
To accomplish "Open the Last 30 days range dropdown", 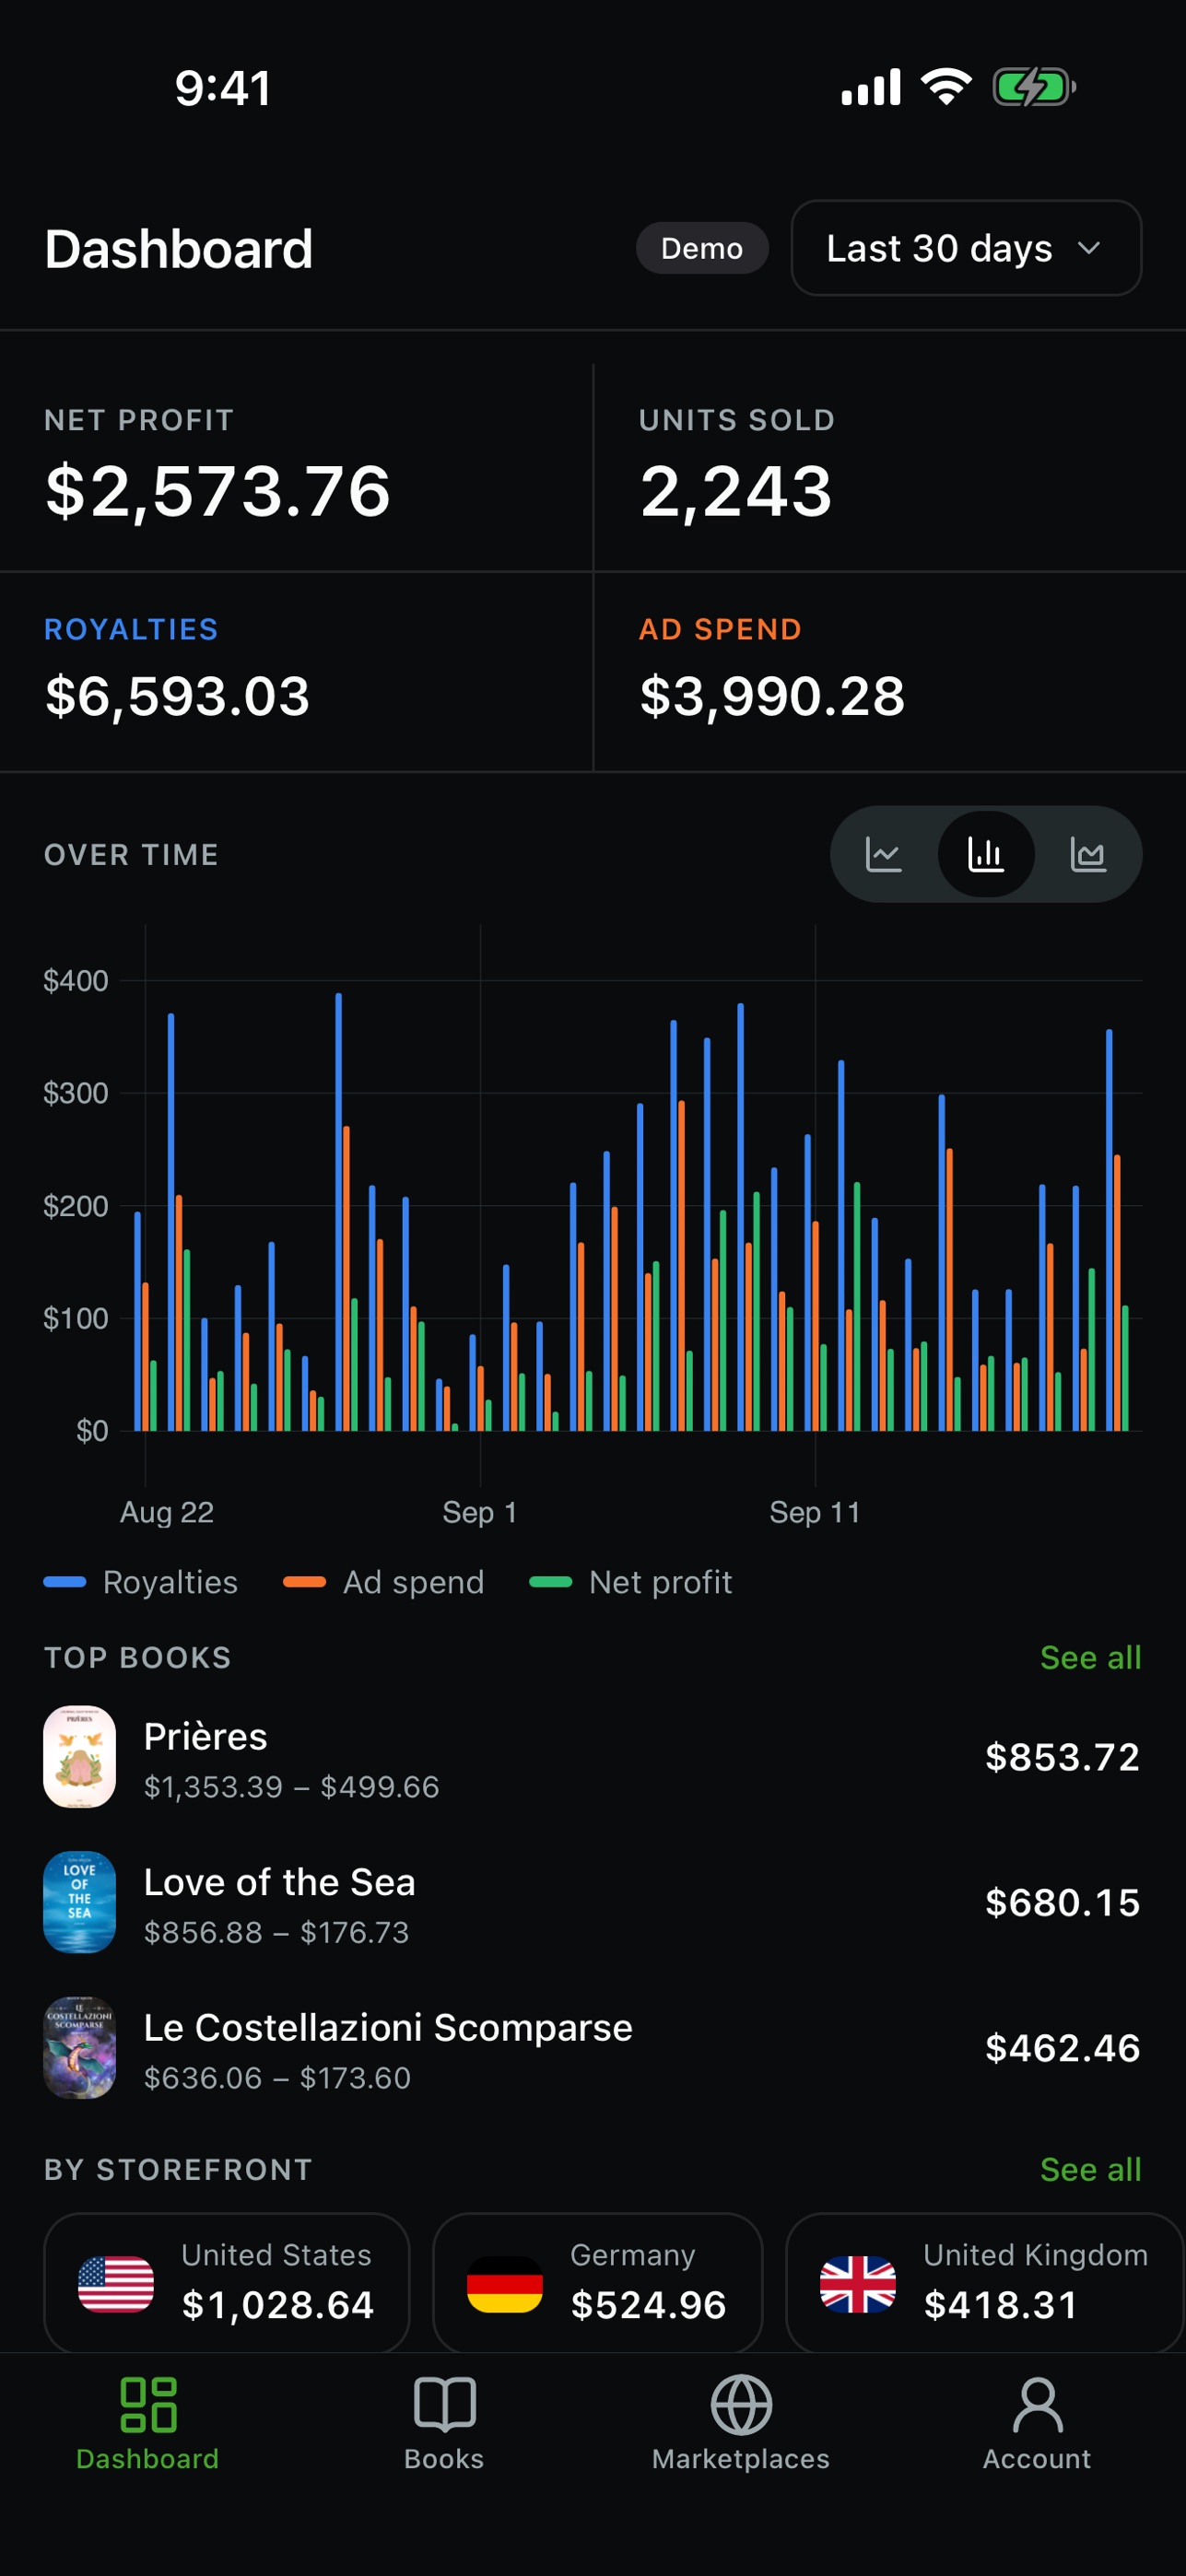I will [x=966, y=248].
